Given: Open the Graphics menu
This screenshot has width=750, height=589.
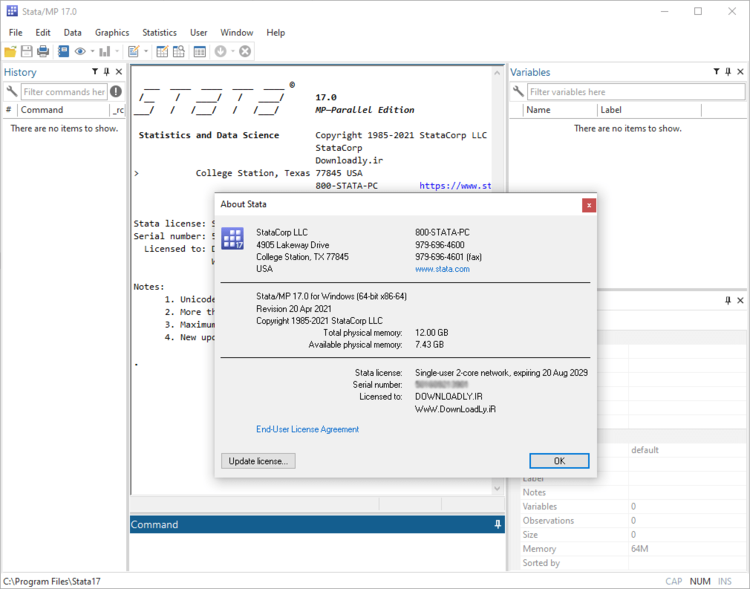Looking at the screenshot, I should [112, 32].
